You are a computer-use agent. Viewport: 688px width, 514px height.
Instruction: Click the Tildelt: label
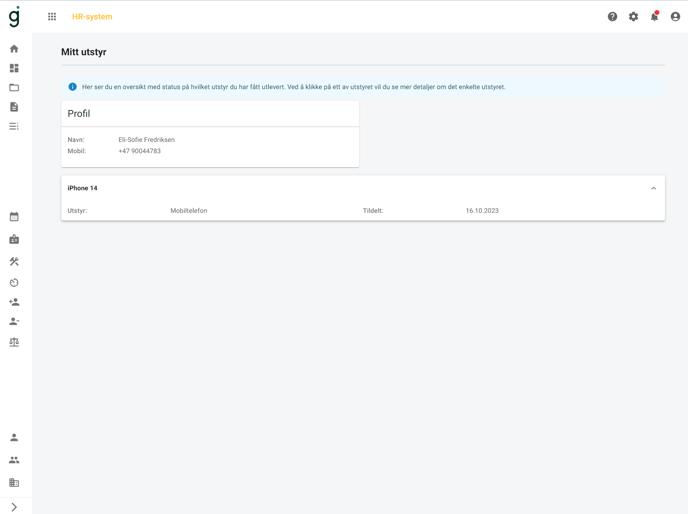point(373,211)
